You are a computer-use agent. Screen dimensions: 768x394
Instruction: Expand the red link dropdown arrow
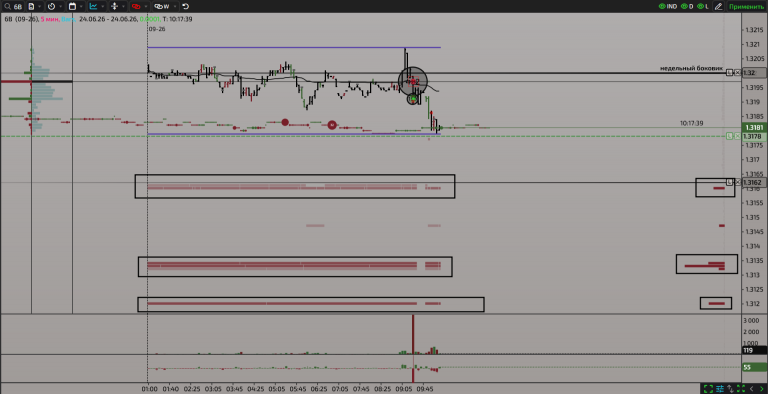tap(145, 6)
